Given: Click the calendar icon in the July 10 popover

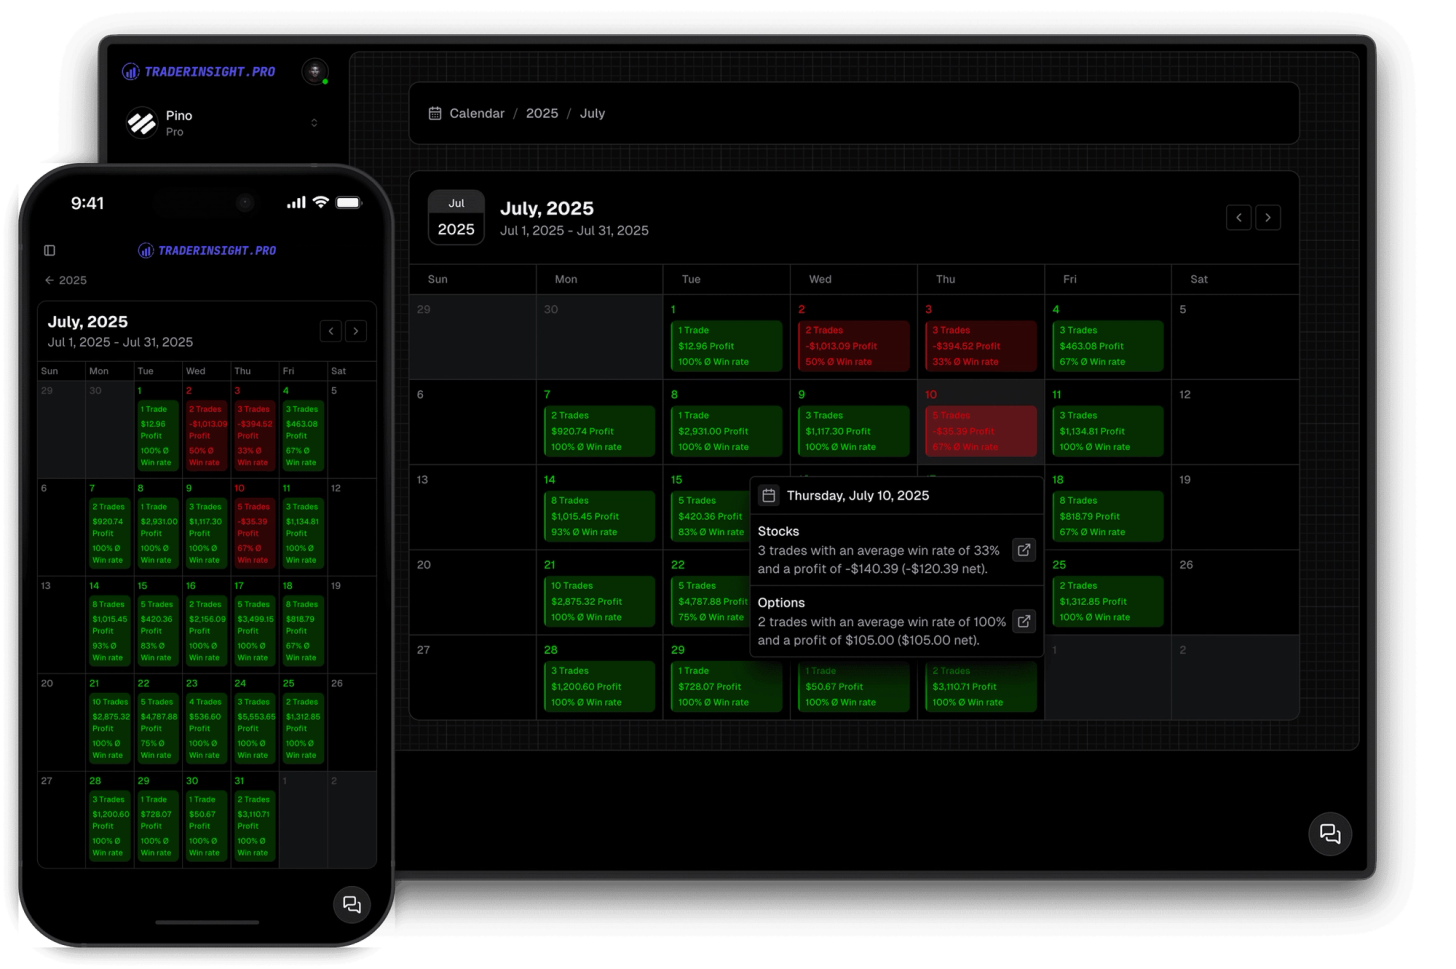Looking at the screenshot, I should click(767, 494).
